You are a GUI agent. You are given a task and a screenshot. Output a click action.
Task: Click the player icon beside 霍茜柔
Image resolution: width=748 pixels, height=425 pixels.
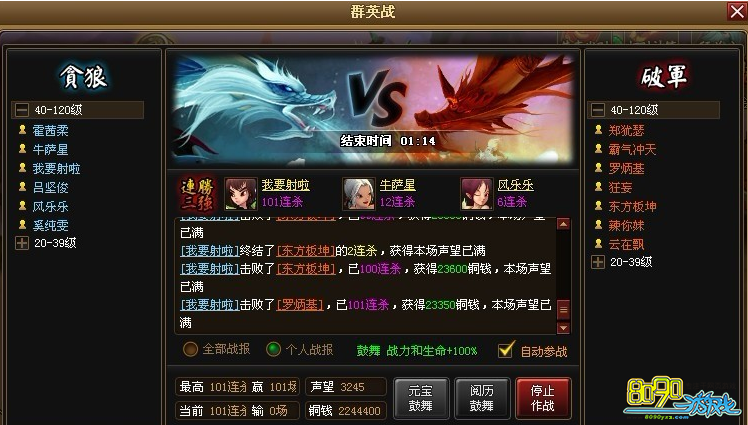22,130
